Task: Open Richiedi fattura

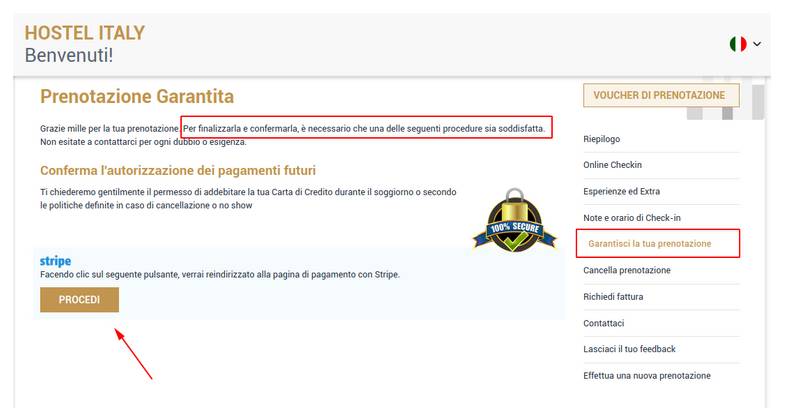Action: point(613,297)
